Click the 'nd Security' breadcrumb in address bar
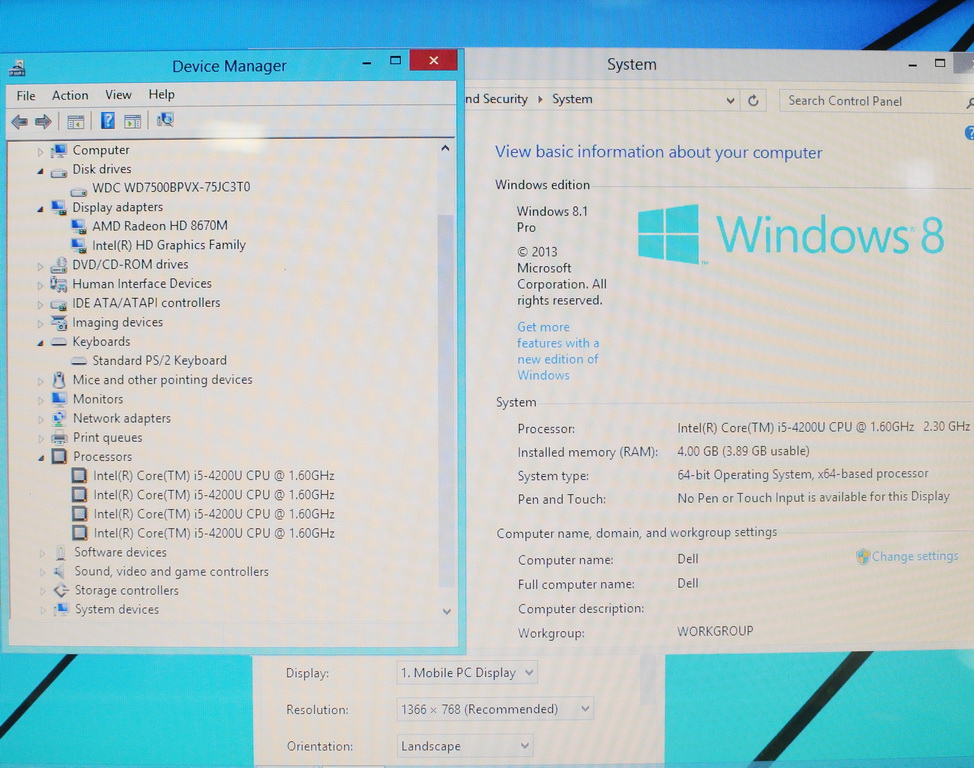 497,99
